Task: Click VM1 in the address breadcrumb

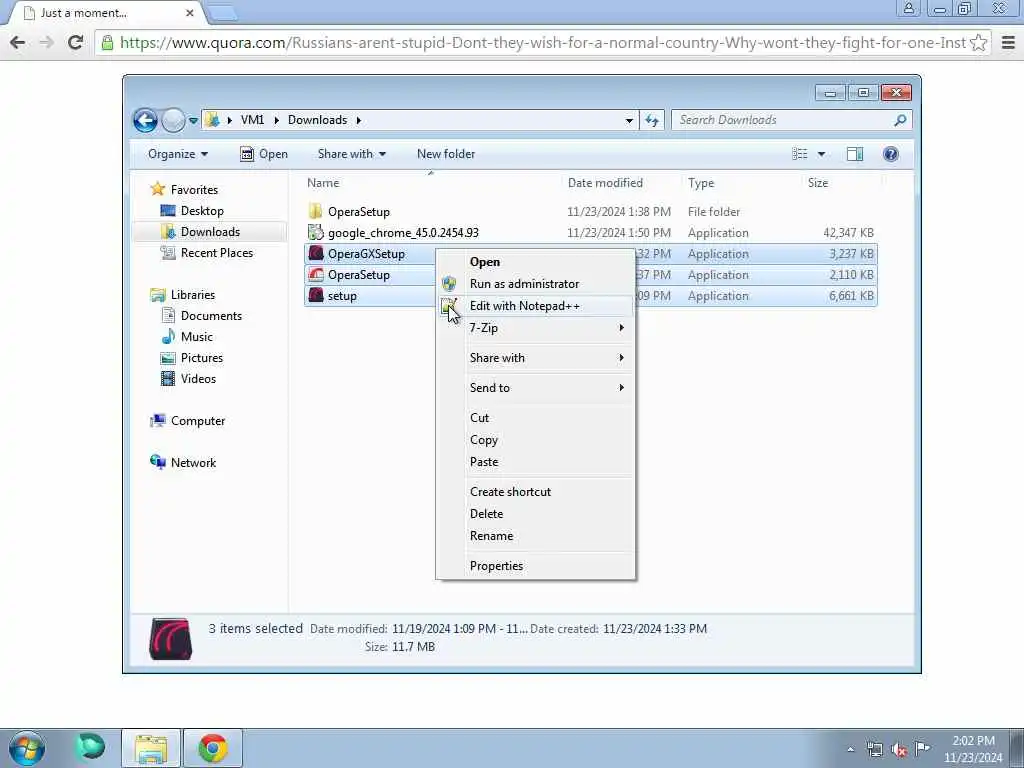Action: pos(252,120)
